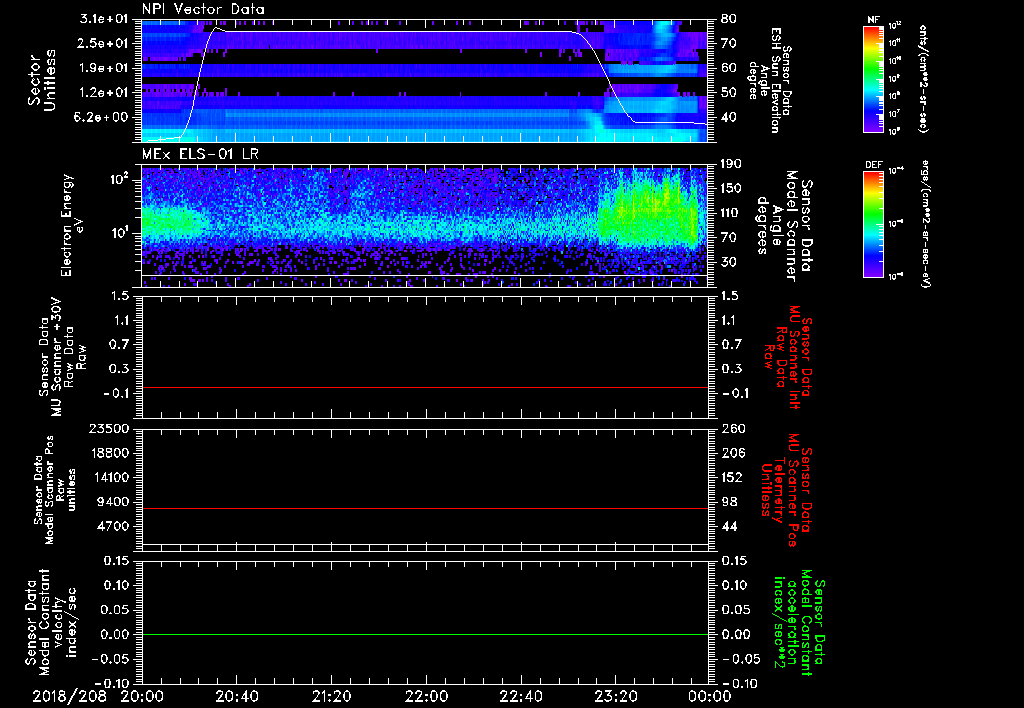Viewport: 1024px width, 708px height.
Task: Click the "1.9e+01" sector tick label
Action: click(x=105, y=68)
